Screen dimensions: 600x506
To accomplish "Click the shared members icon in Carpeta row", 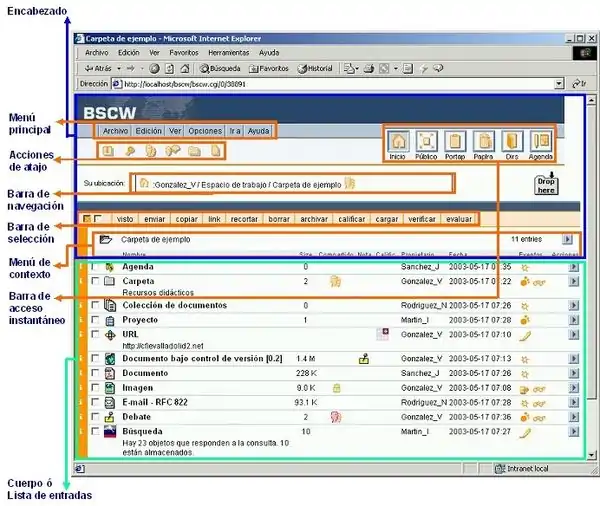I will [x=336, y=282].
